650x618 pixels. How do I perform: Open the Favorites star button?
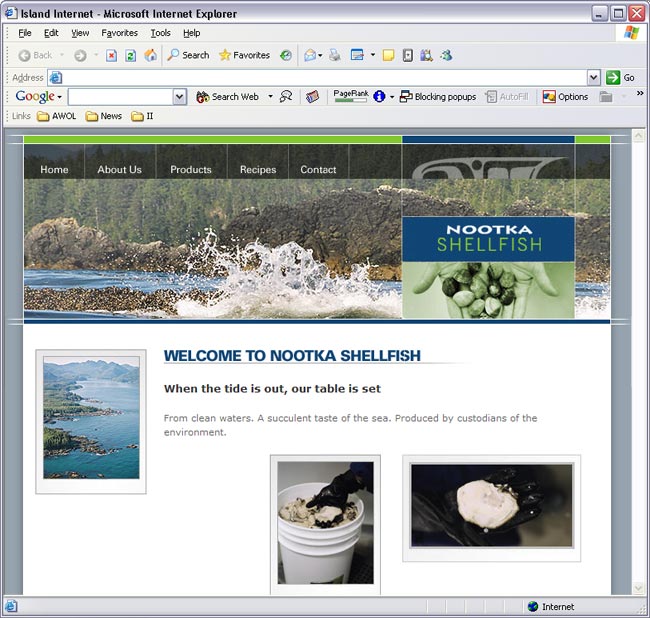pyautogui.click(x=244, y=55)
